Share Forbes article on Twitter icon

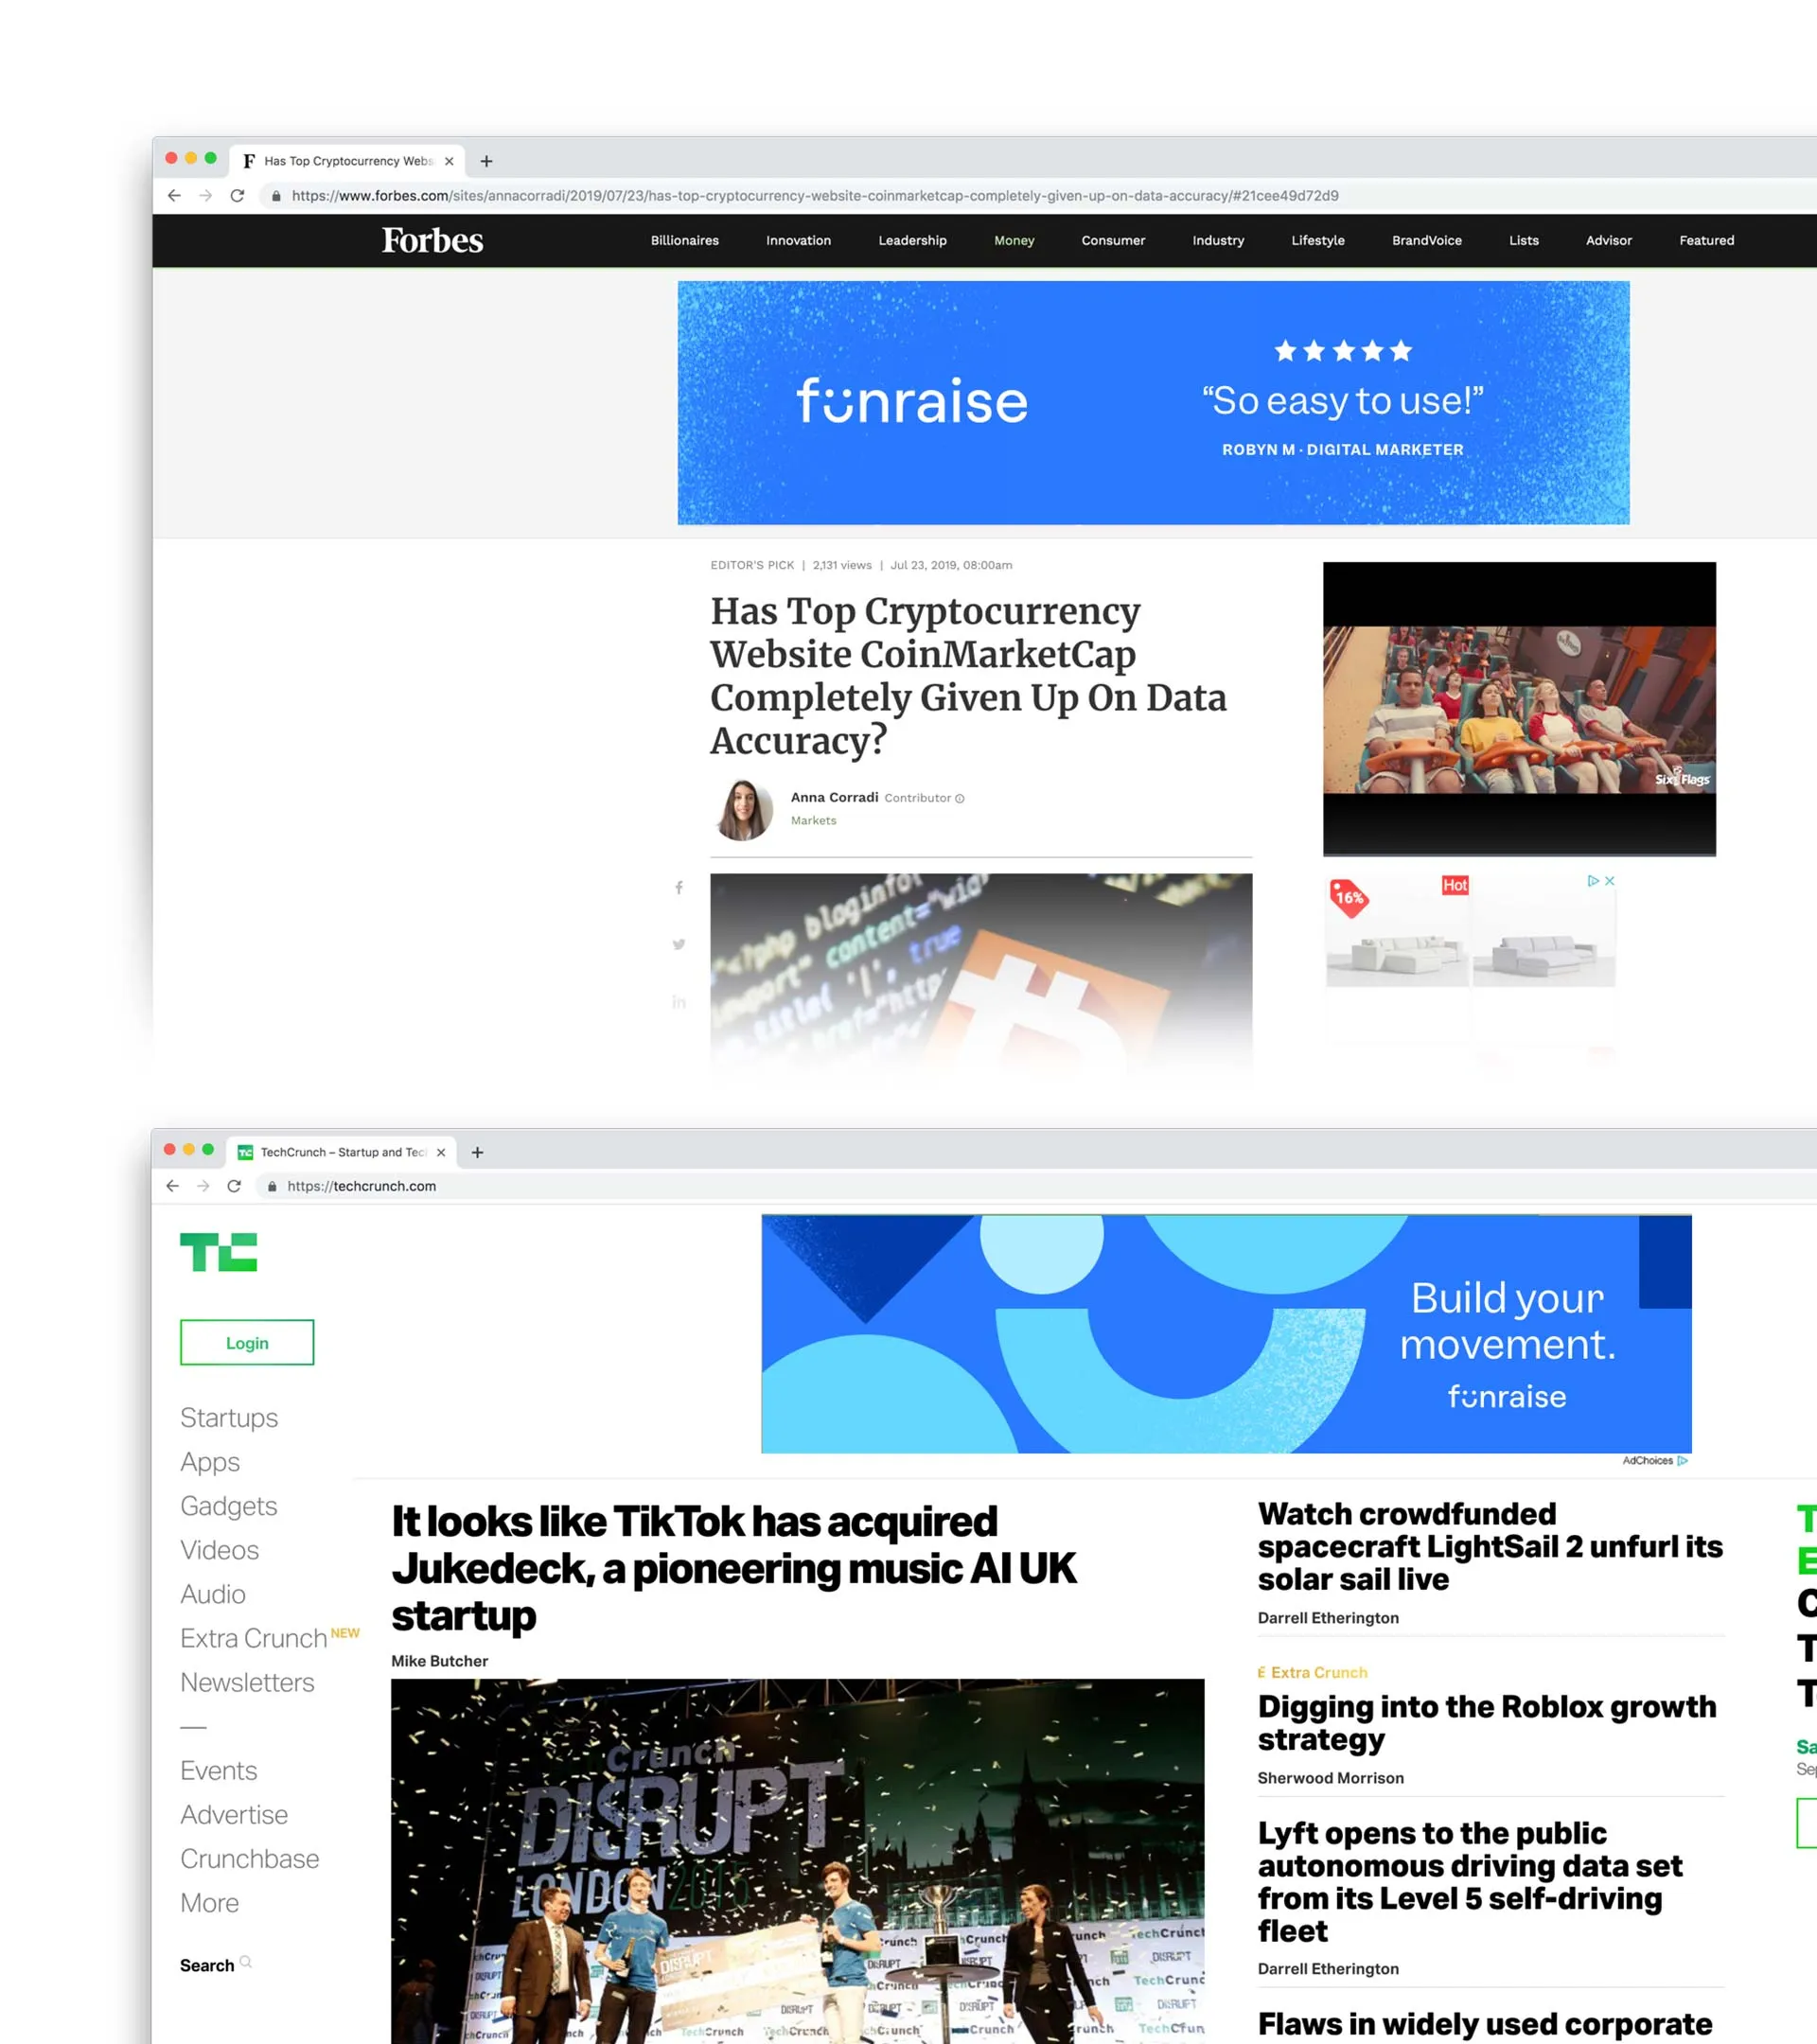pos(679,944)
